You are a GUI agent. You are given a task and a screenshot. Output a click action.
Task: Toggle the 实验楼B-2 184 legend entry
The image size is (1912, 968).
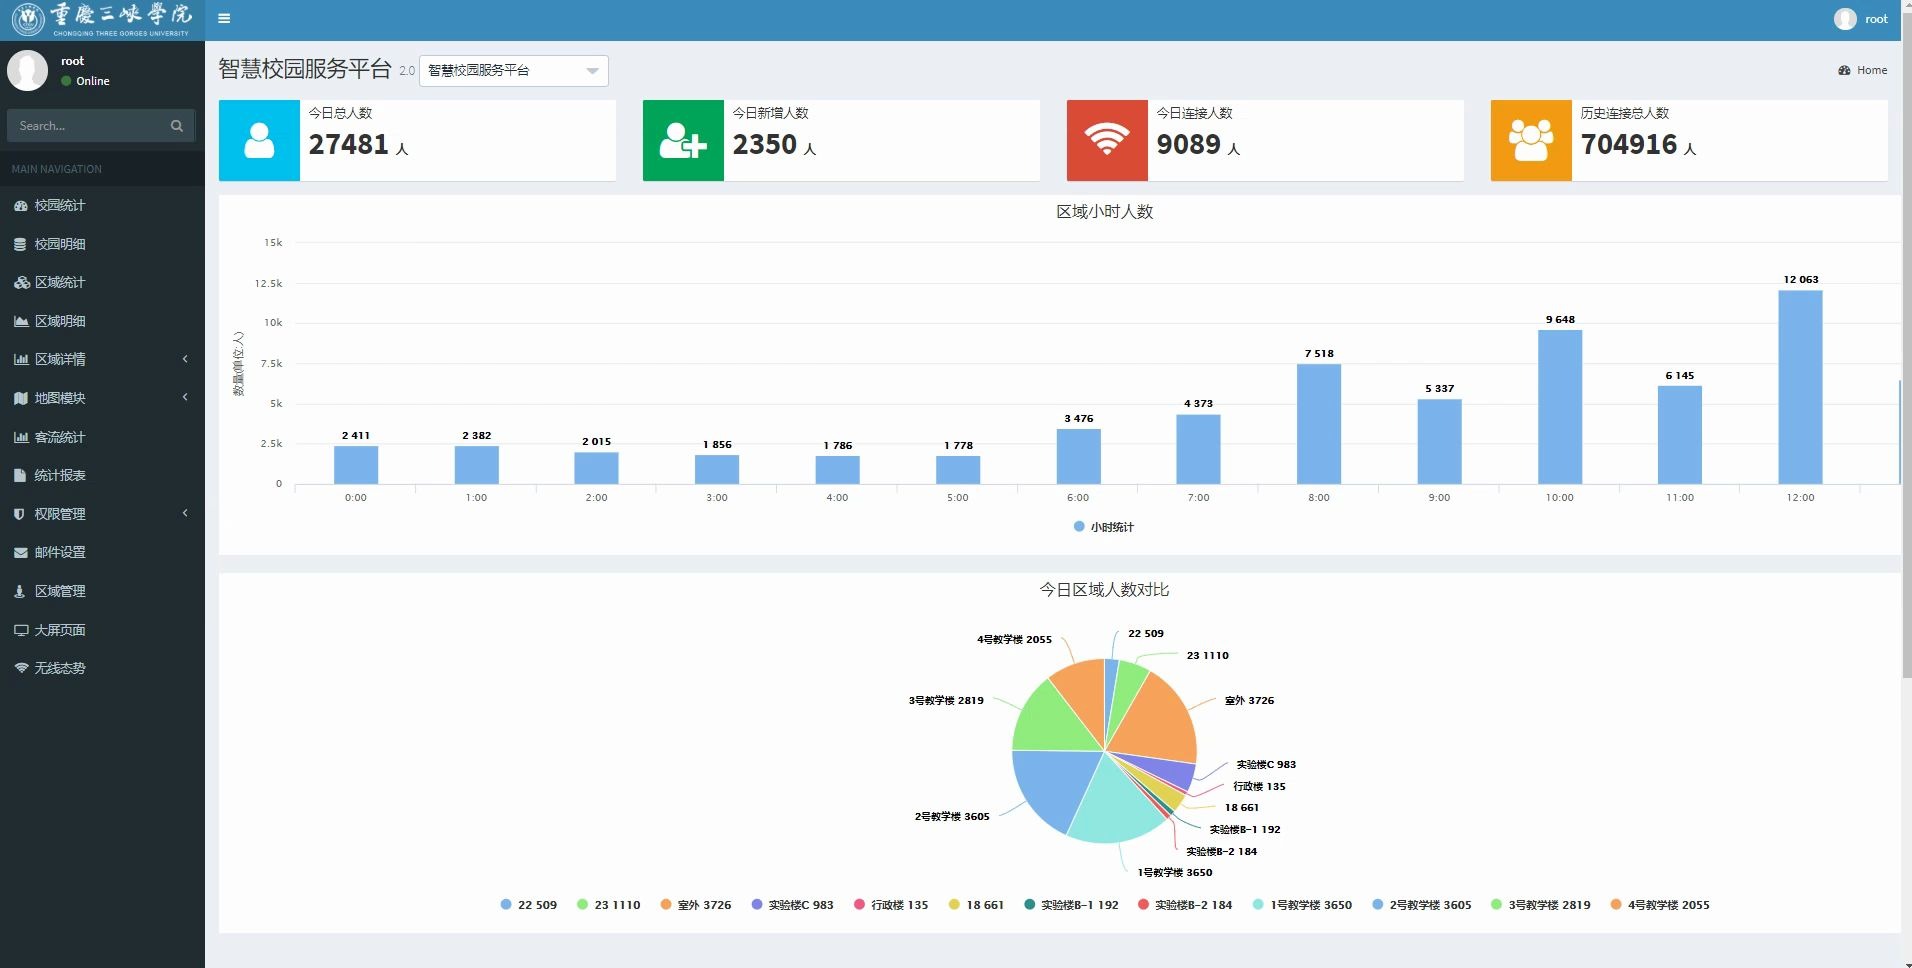tap(1185, 905)
